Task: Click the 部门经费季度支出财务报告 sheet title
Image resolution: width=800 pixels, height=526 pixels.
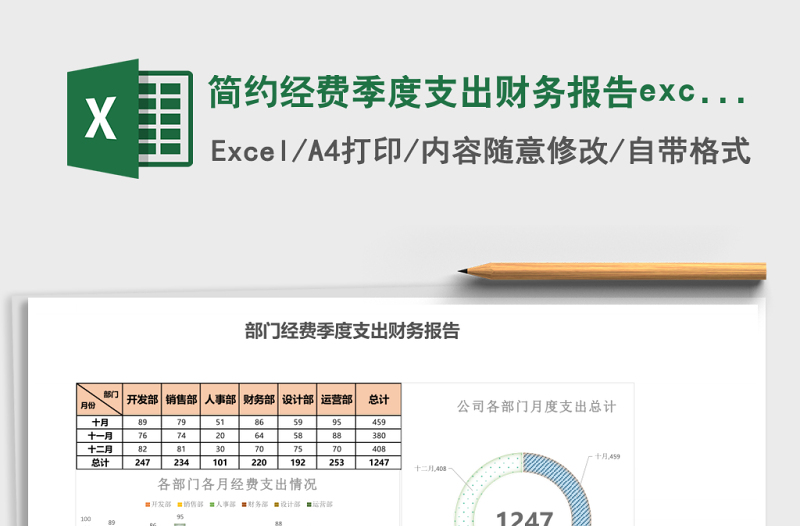Action: (x=352, y=331)
